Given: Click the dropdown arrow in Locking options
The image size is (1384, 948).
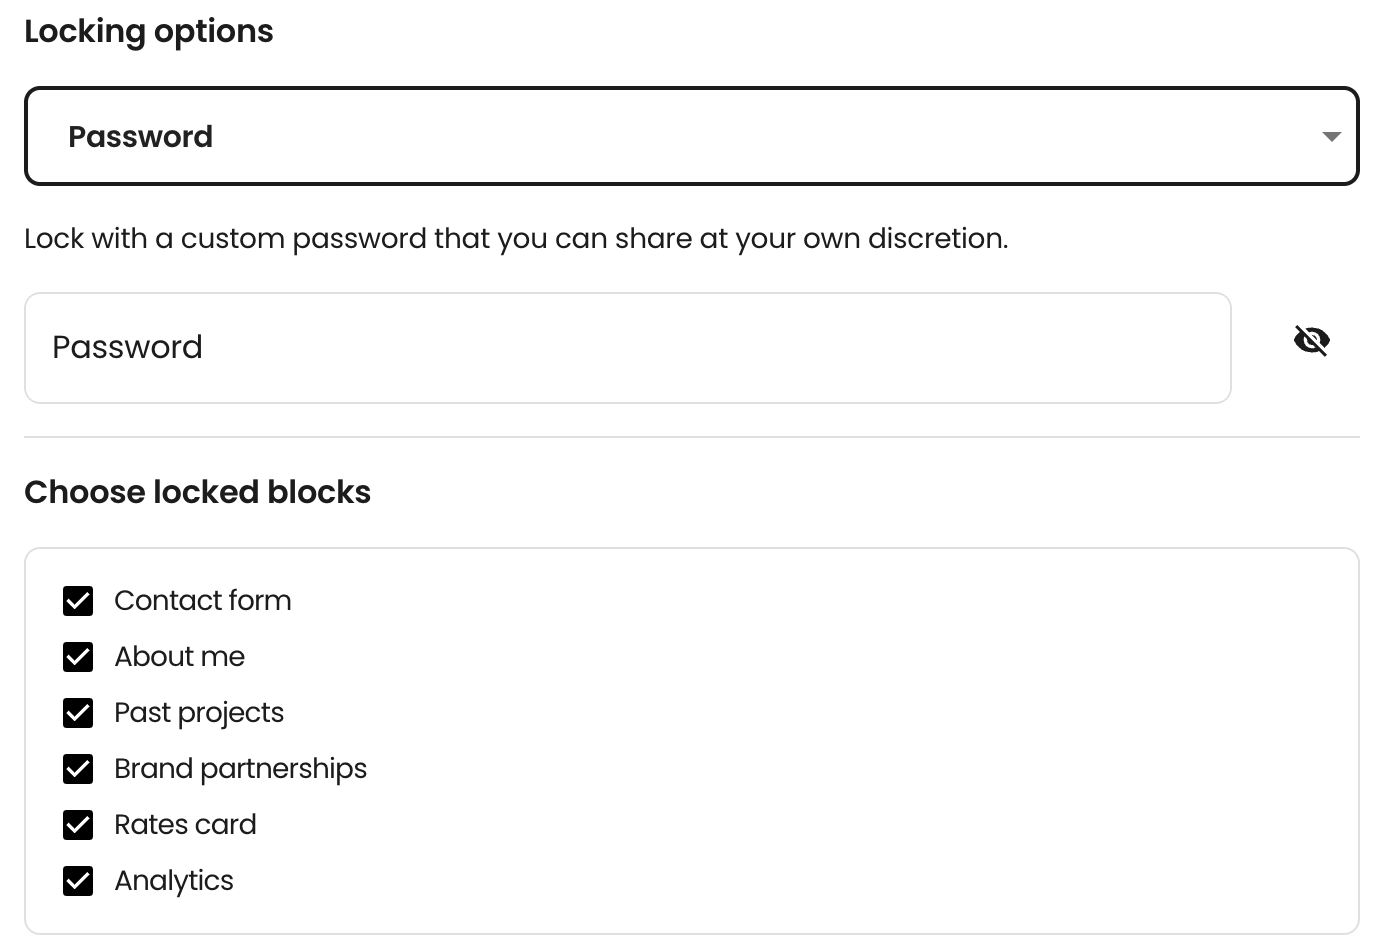Looking at the screenshot, I should 1331,136.
